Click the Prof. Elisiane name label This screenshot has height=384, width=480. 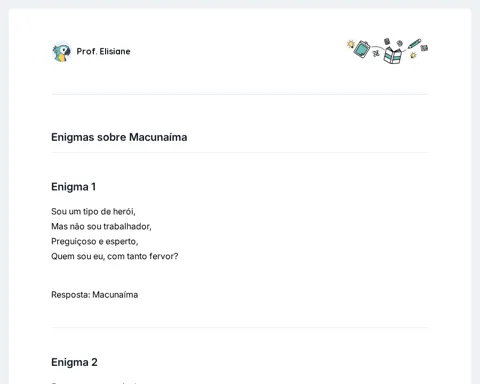[x=103, y=51]
